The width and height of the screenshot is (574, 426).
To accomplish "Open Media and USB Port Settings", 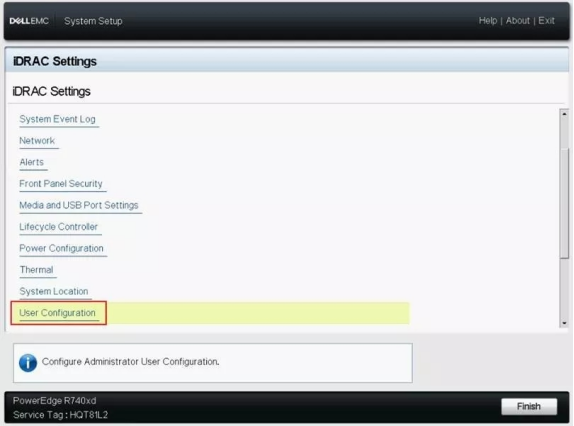I will pyautogui.click(x=79, y=205).
